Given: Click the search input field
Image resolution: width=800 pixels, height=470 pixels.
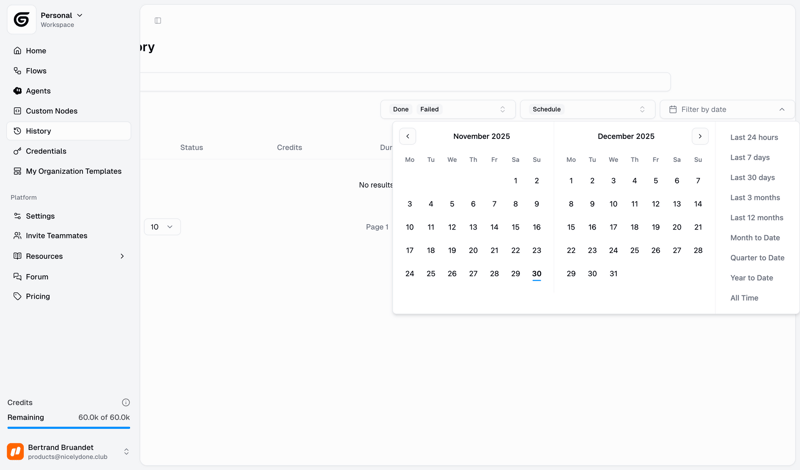Looking at the screenshot, I should click(x=405, y=82).
